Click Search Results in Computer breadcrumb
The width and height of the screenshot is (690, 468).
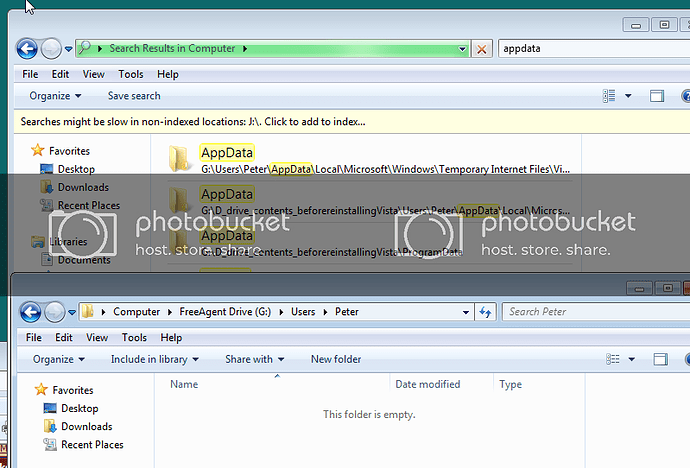(172, 48)
